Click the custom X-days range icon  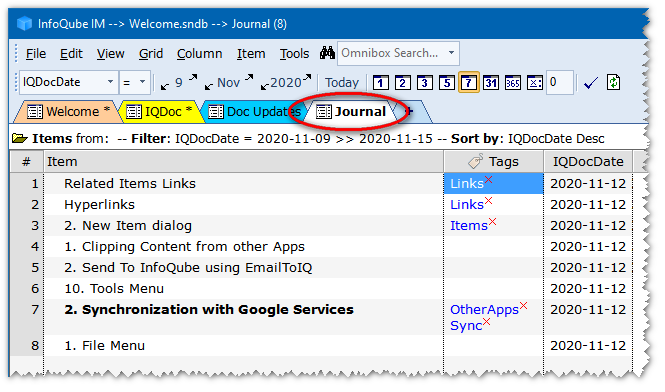[x=535, y=83]
